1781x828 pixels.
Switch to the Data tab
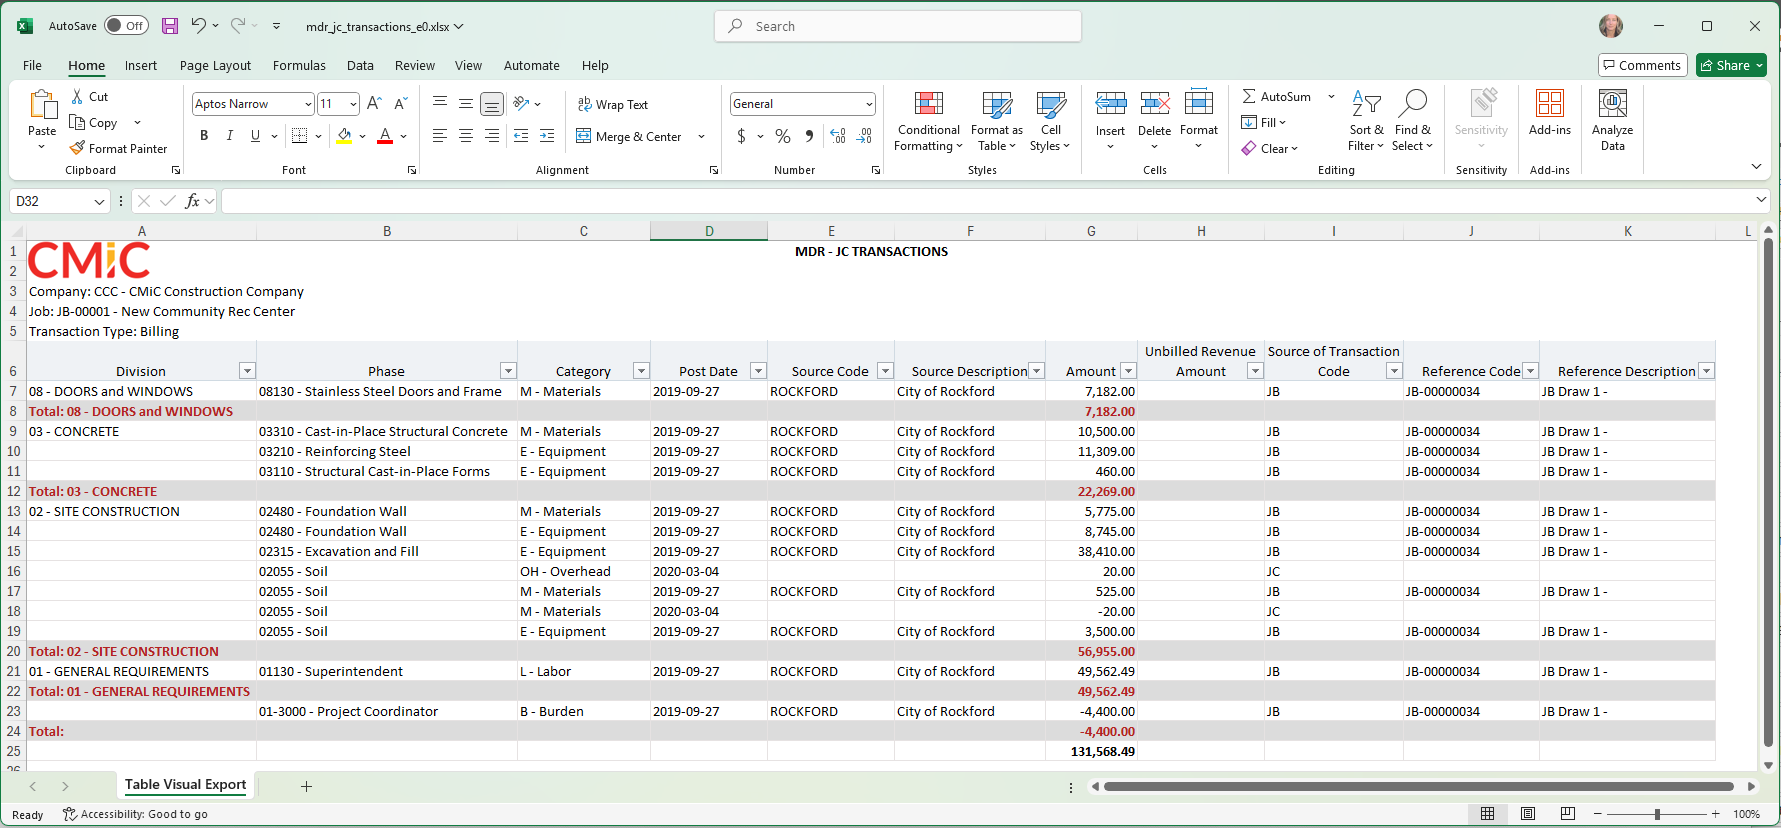pos(360,65)
